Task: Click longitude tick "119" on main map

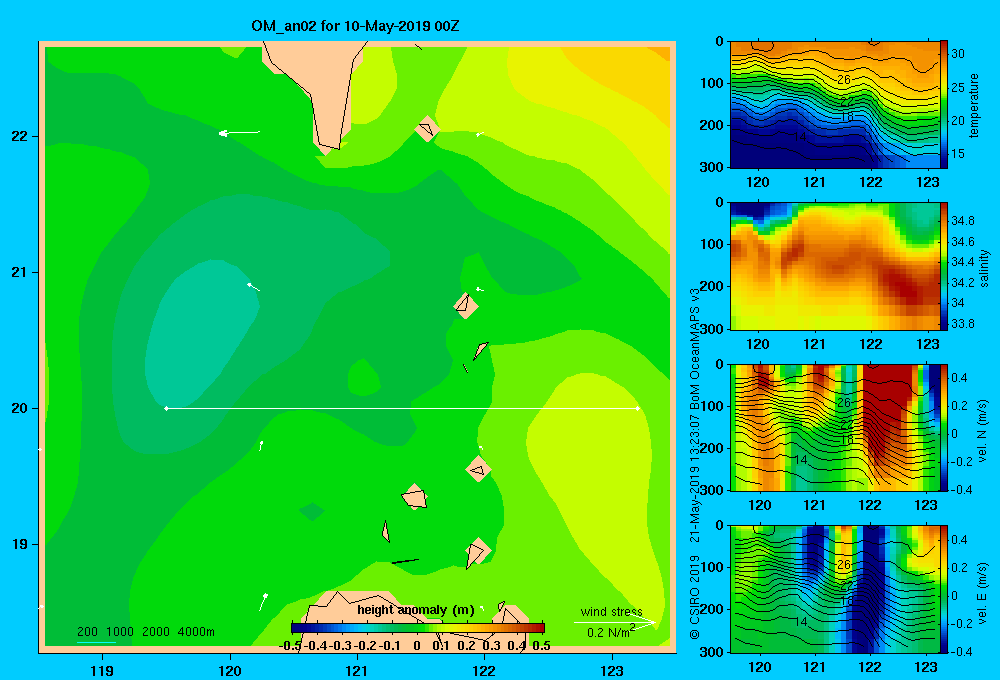Action: point(102,670)
